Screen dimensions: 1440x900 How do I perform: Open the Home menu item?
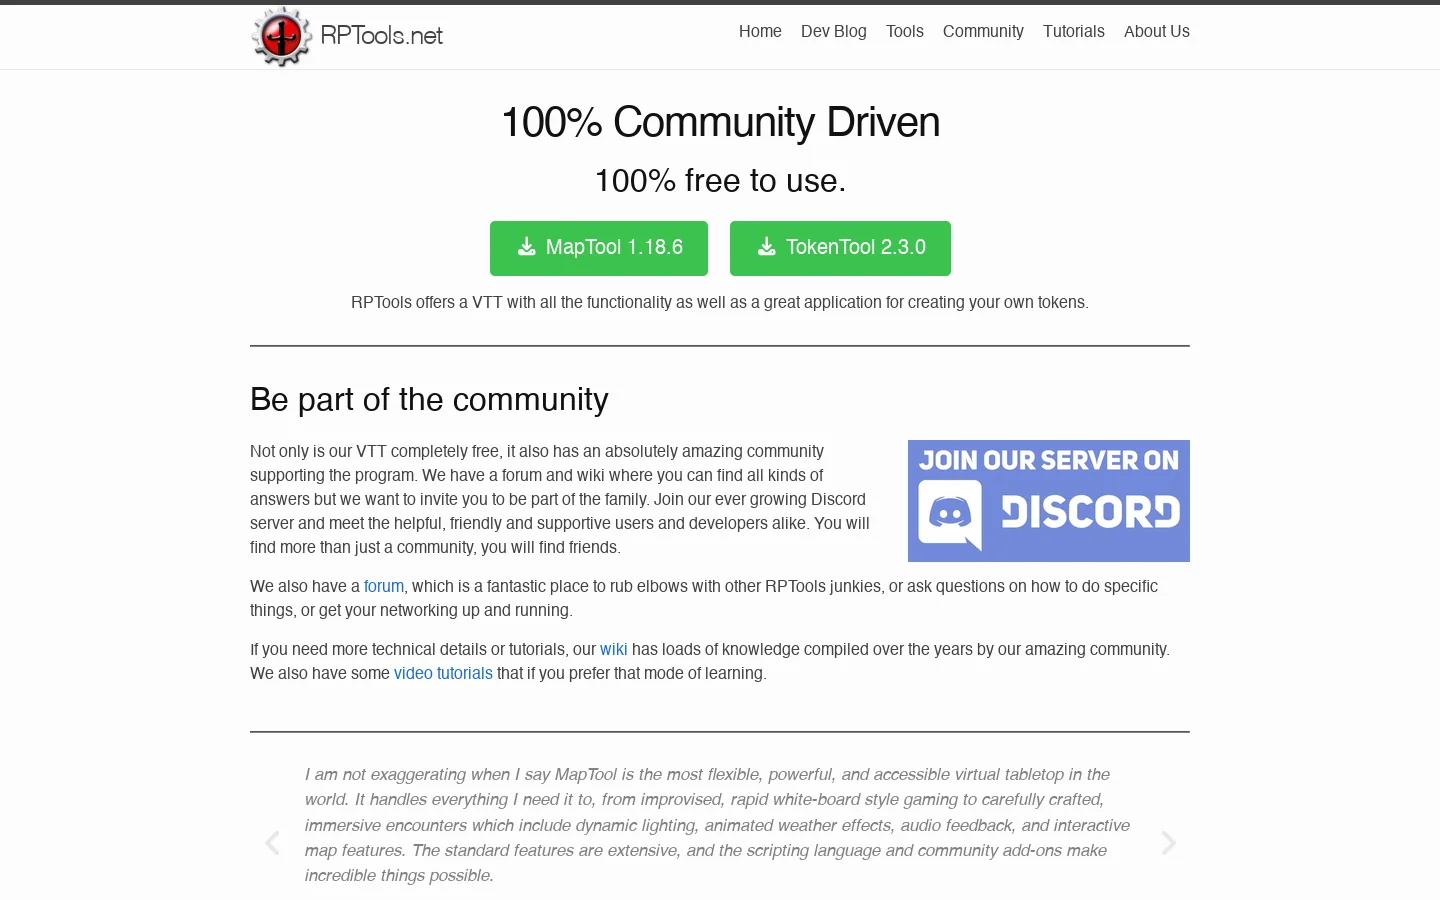tap(760, 31)
